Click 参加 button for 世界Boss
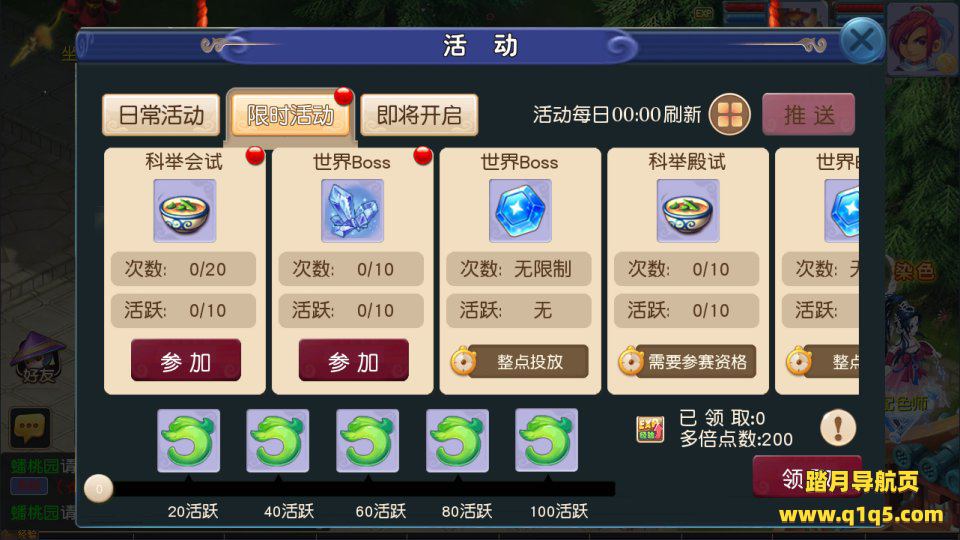Screen dimensions: 960x540 pos(353,361)
